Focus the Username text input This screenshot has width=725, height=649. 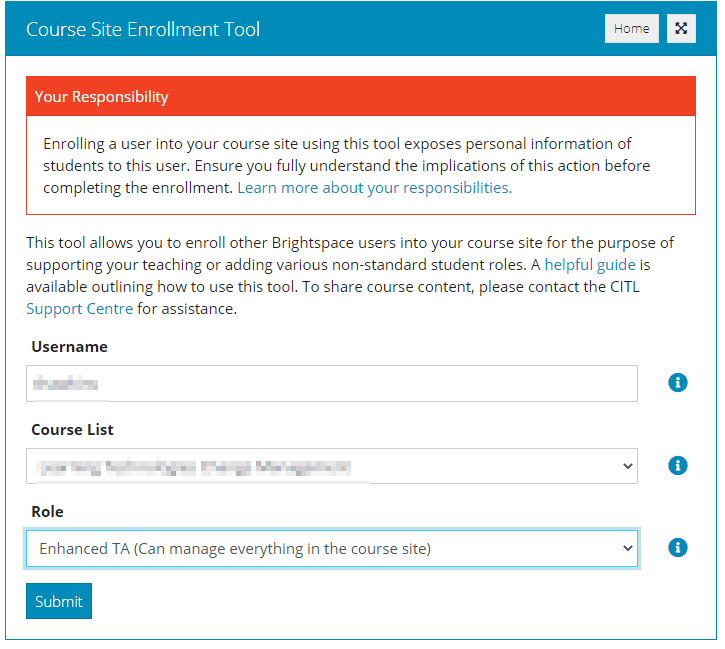point(332,383)
